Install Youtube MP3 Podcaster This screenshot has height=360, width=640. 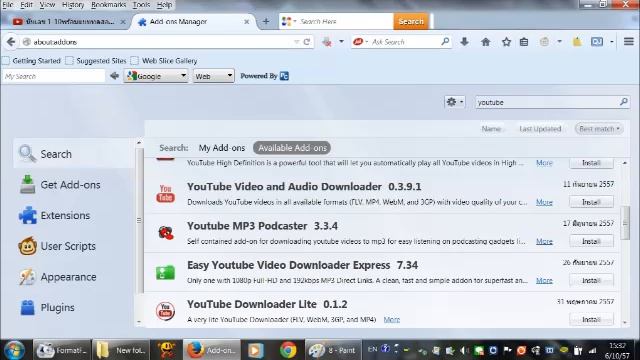[591, 241]
